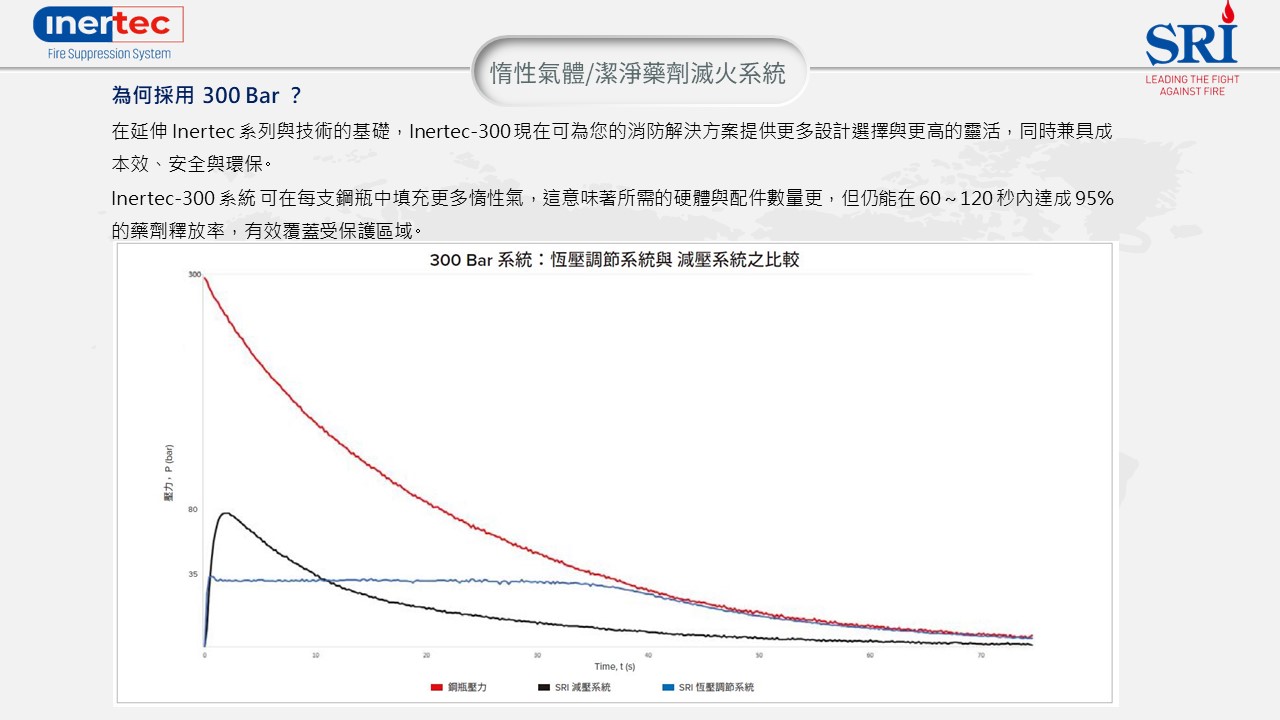Click the 35 label on the y-axis
1280x720 pixels.
point(193,574)
